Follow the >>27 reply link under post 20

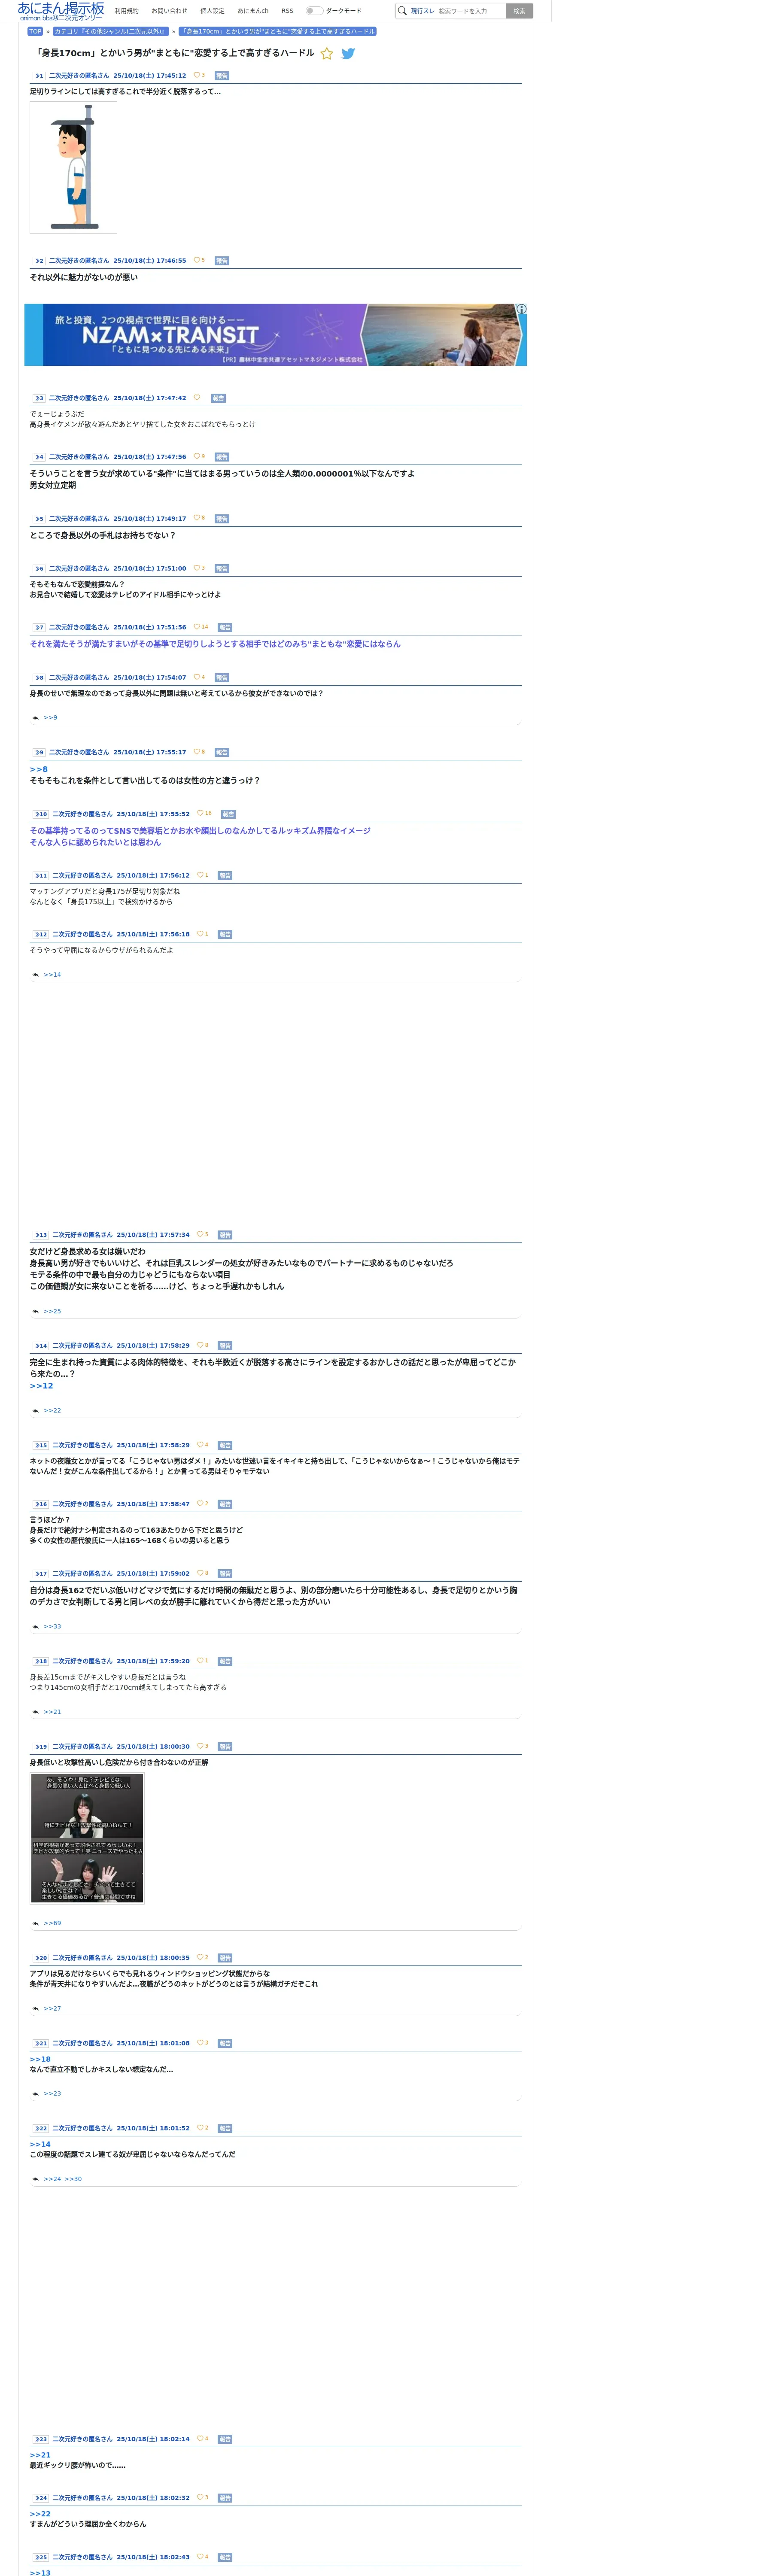tap(52, 2008)
